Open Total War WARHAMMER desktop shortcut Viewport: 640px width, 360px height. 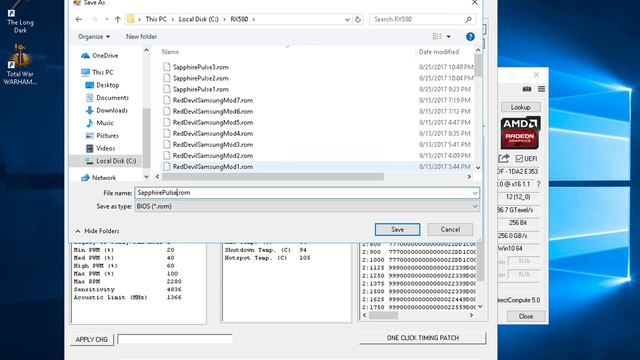[x=20, y=64]
